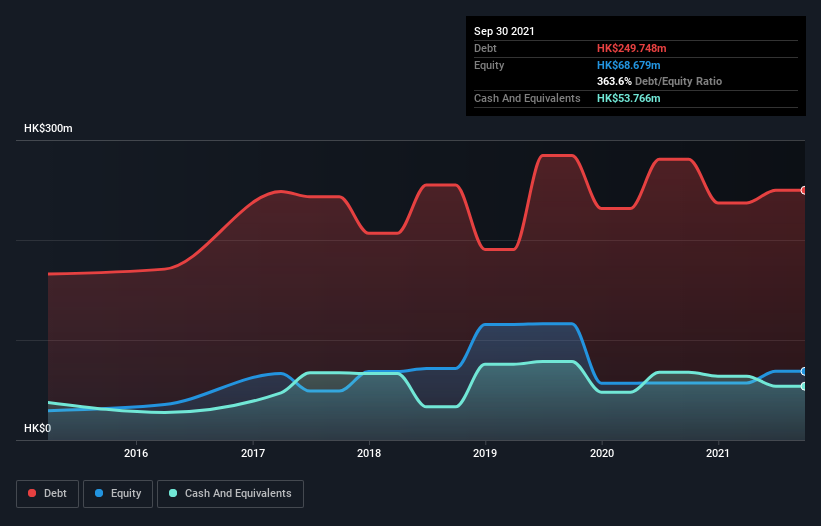
Task: Select the 2017 x-axis label
Action: (253, 453)
